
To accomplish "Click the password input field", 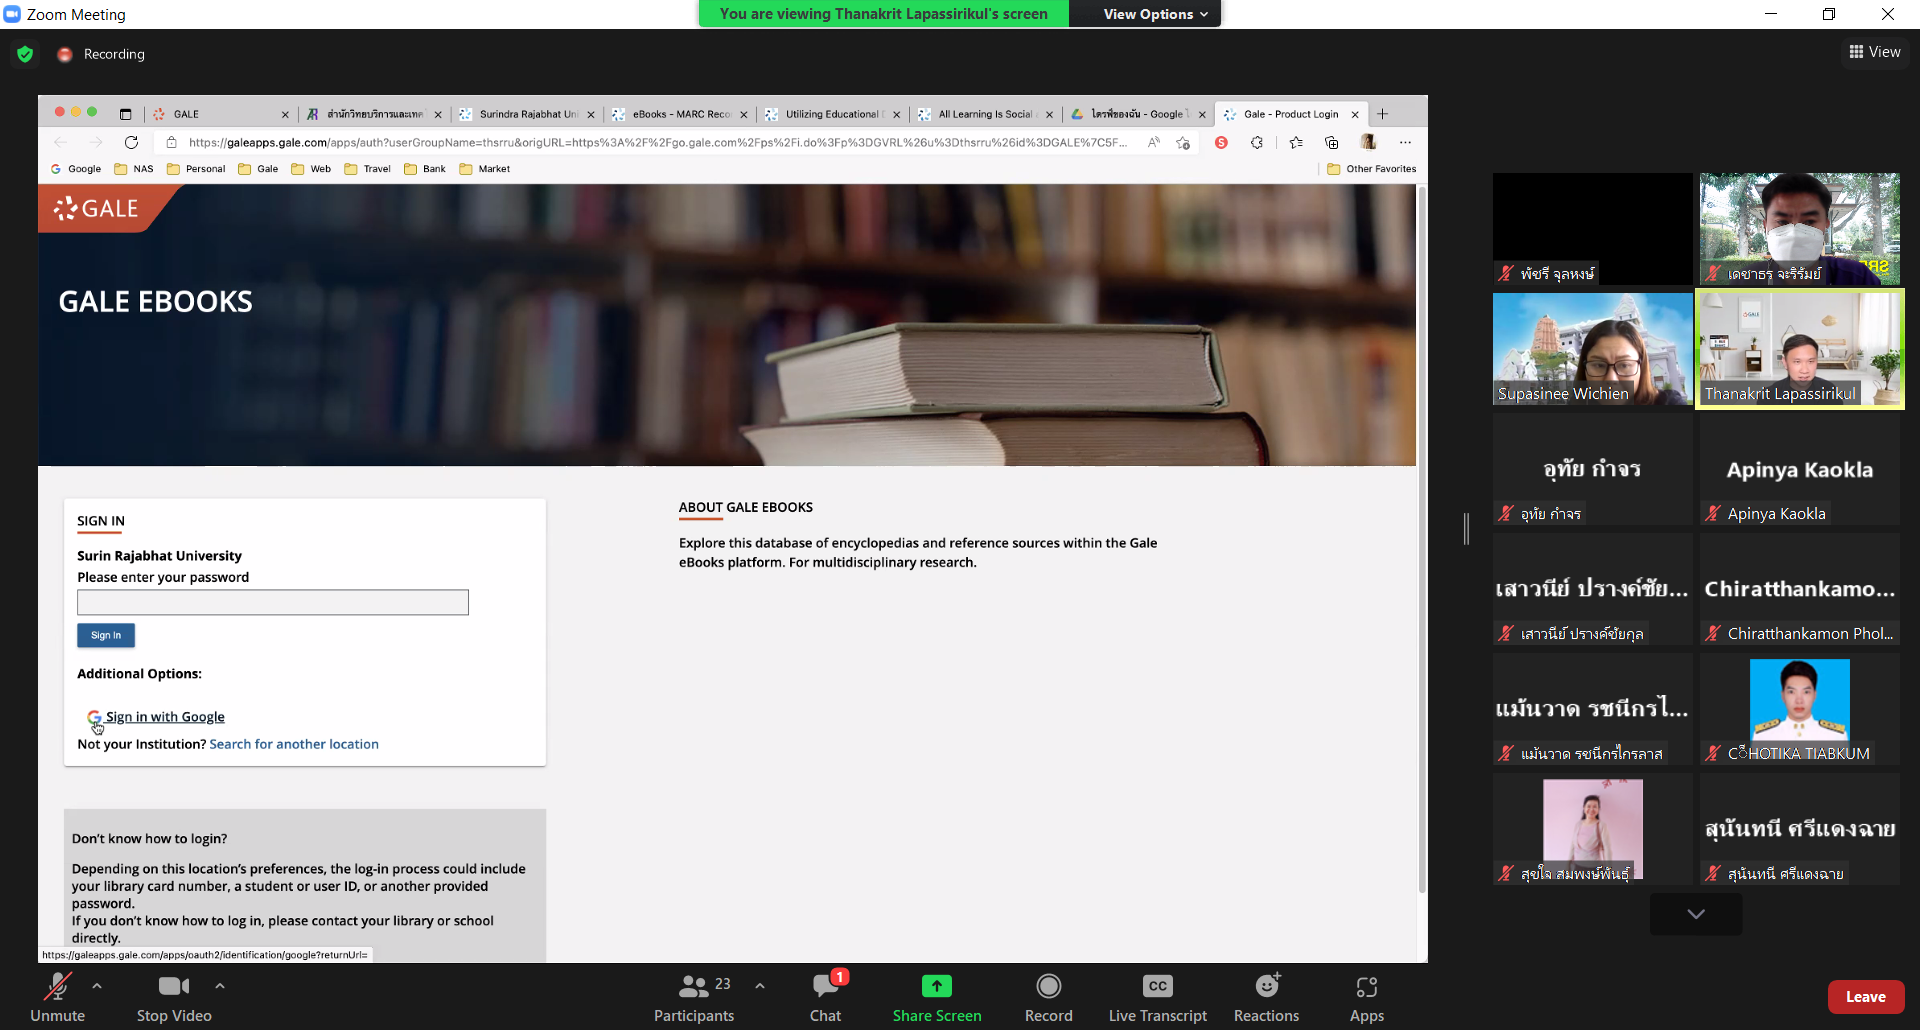I will coord(273,602).
